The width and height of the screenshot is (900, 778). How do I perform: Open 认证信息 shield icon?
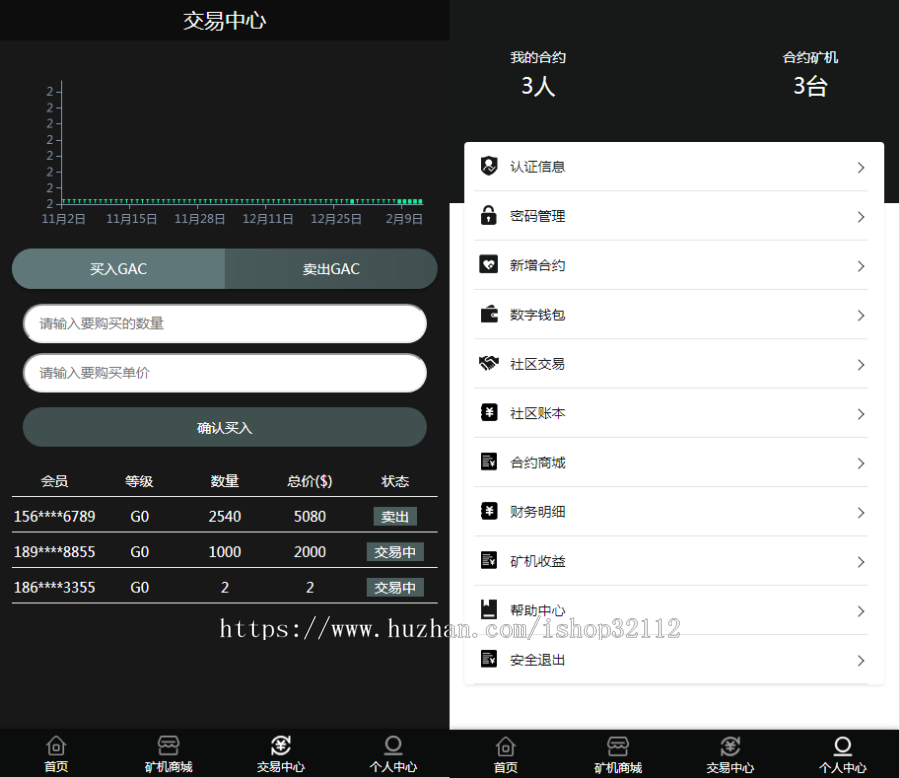click(488, 166)
